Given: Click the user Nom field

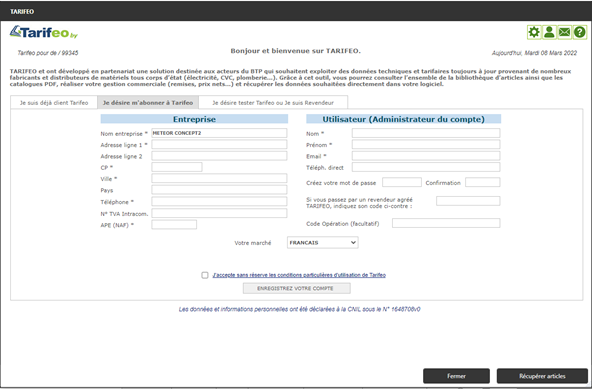Looking at the screenshot, I should coord(426,133).
